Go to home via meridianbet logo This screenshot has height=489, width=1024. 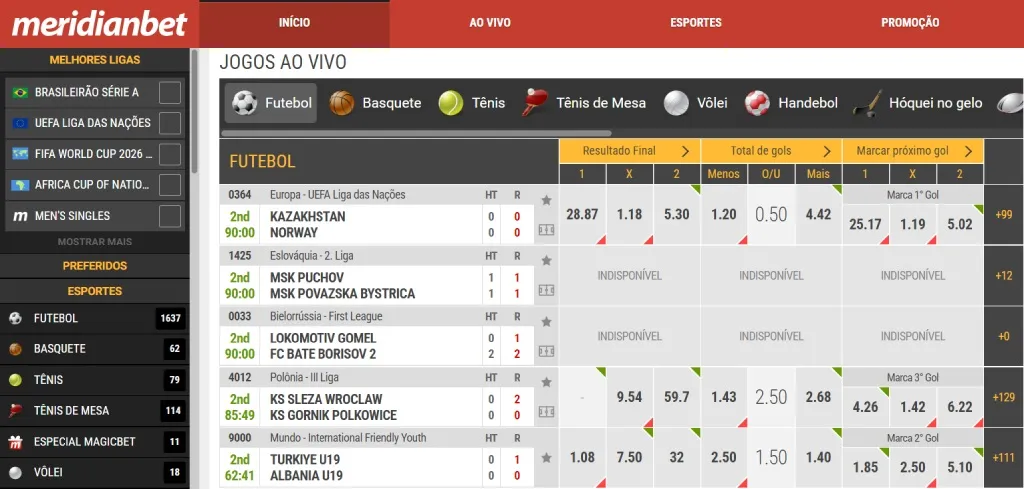99,24
